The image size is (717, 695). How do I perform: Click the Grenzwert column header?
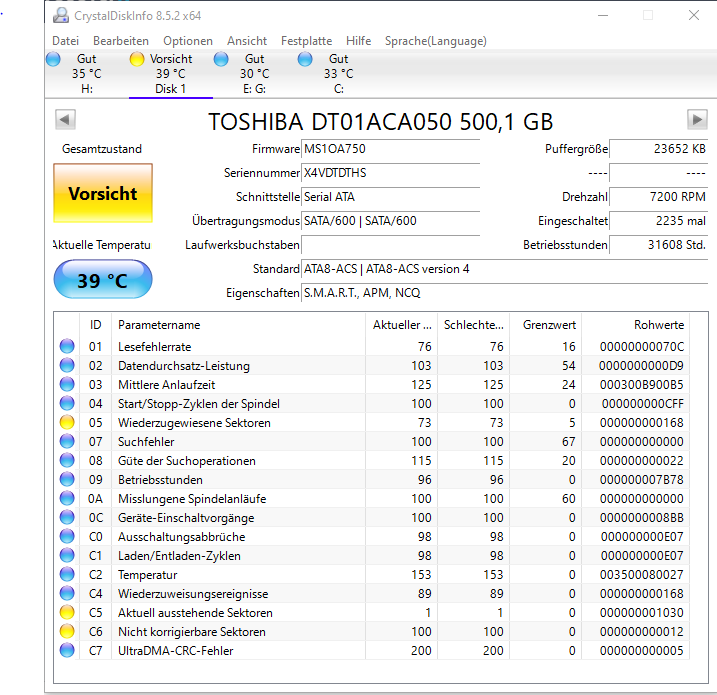[x=546, y=325]
